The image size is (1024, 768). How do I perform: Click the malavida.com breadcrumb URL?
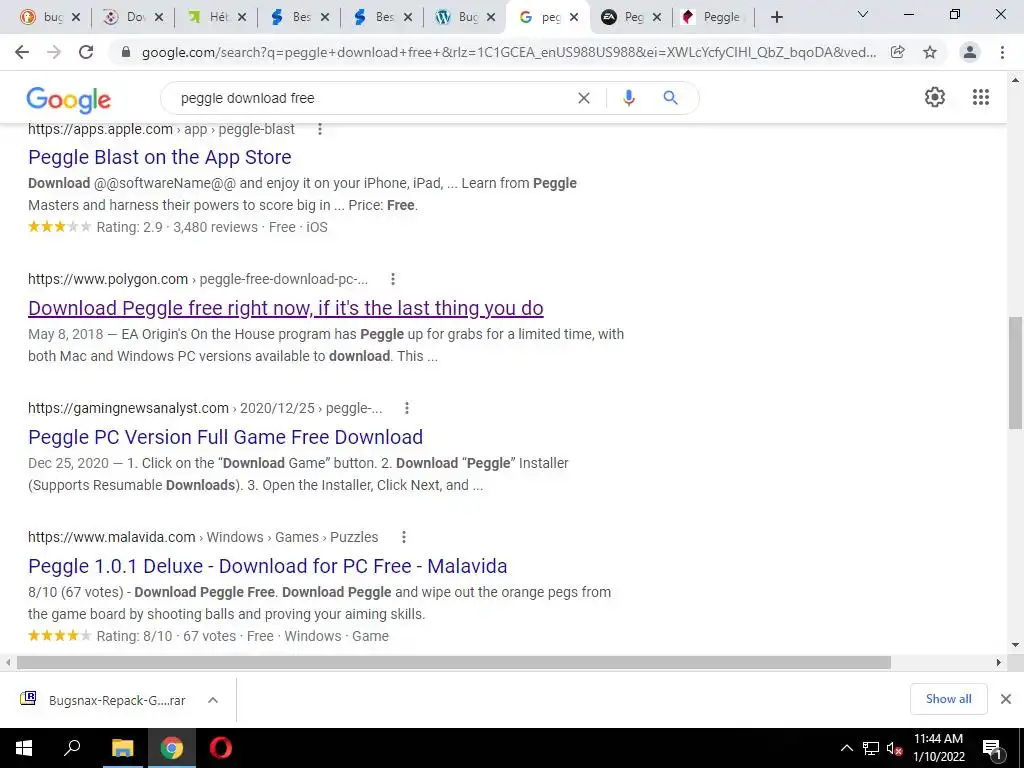pyautogui.click(x=203, y=537)
